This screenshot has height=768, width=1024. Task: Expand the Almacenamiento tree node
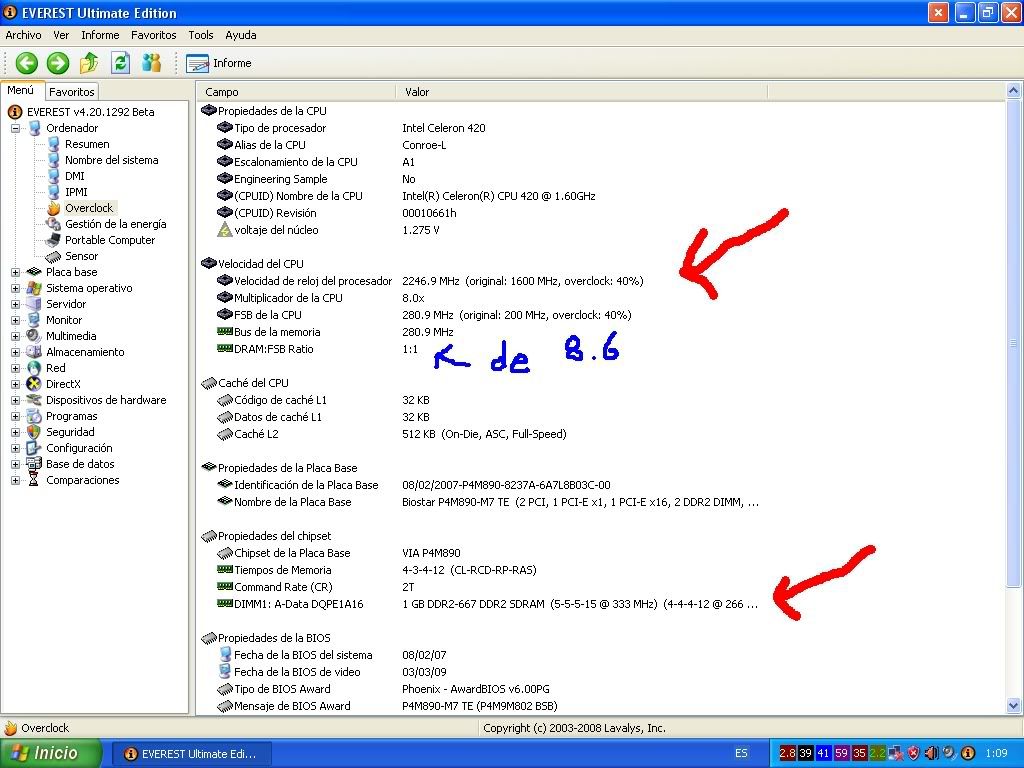[x=16, y=352]
